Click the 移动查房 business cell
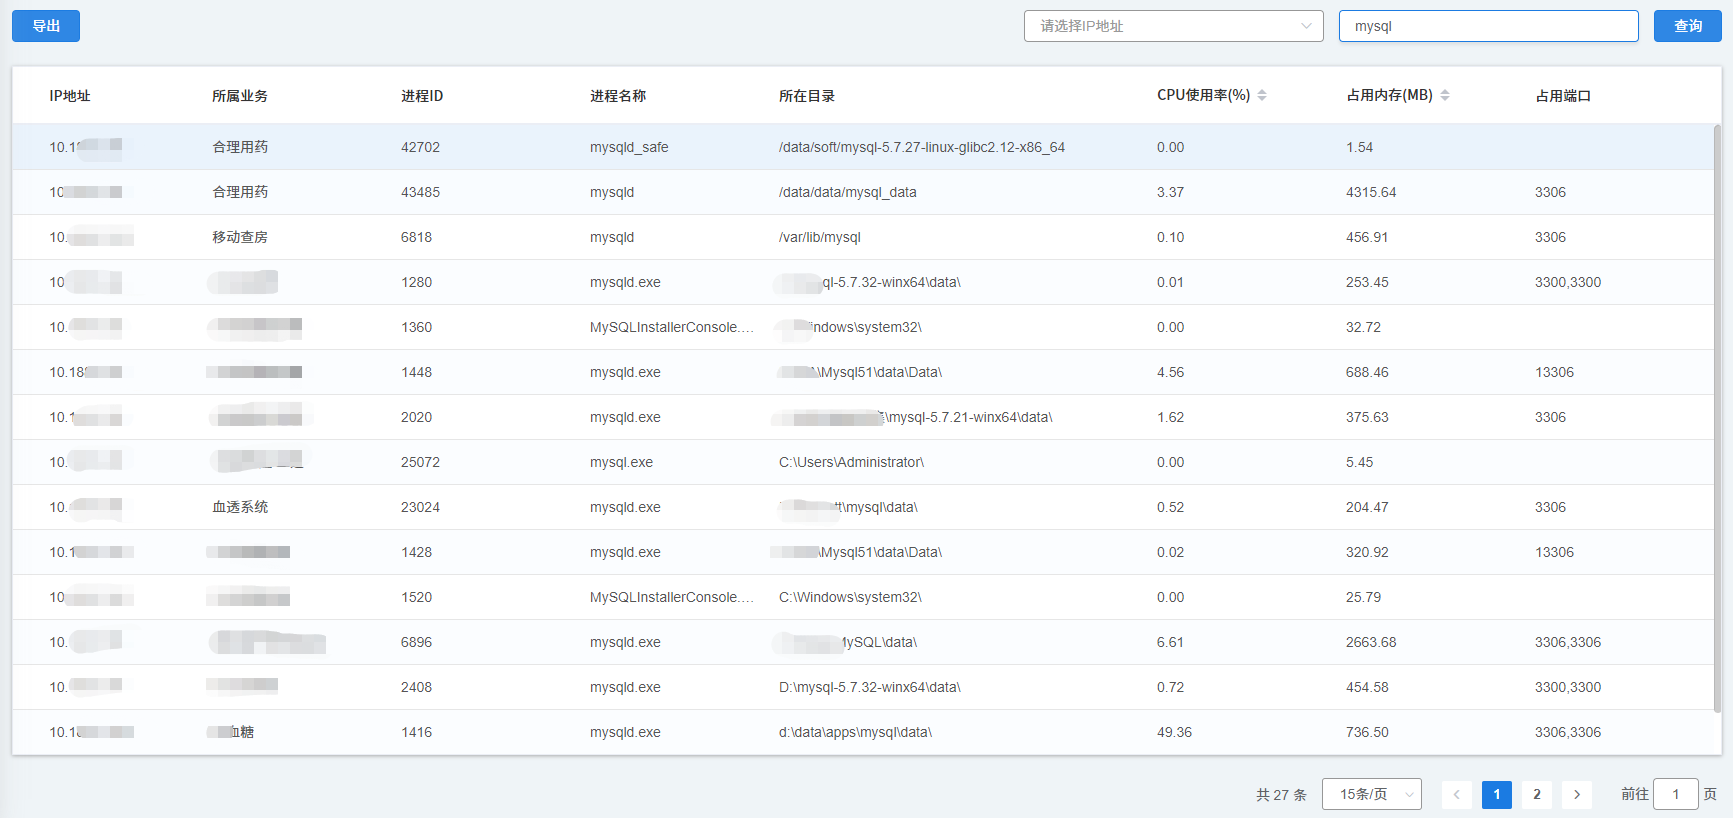The width and height of the screenshot is (1733, 818). [x=240, y=237]
